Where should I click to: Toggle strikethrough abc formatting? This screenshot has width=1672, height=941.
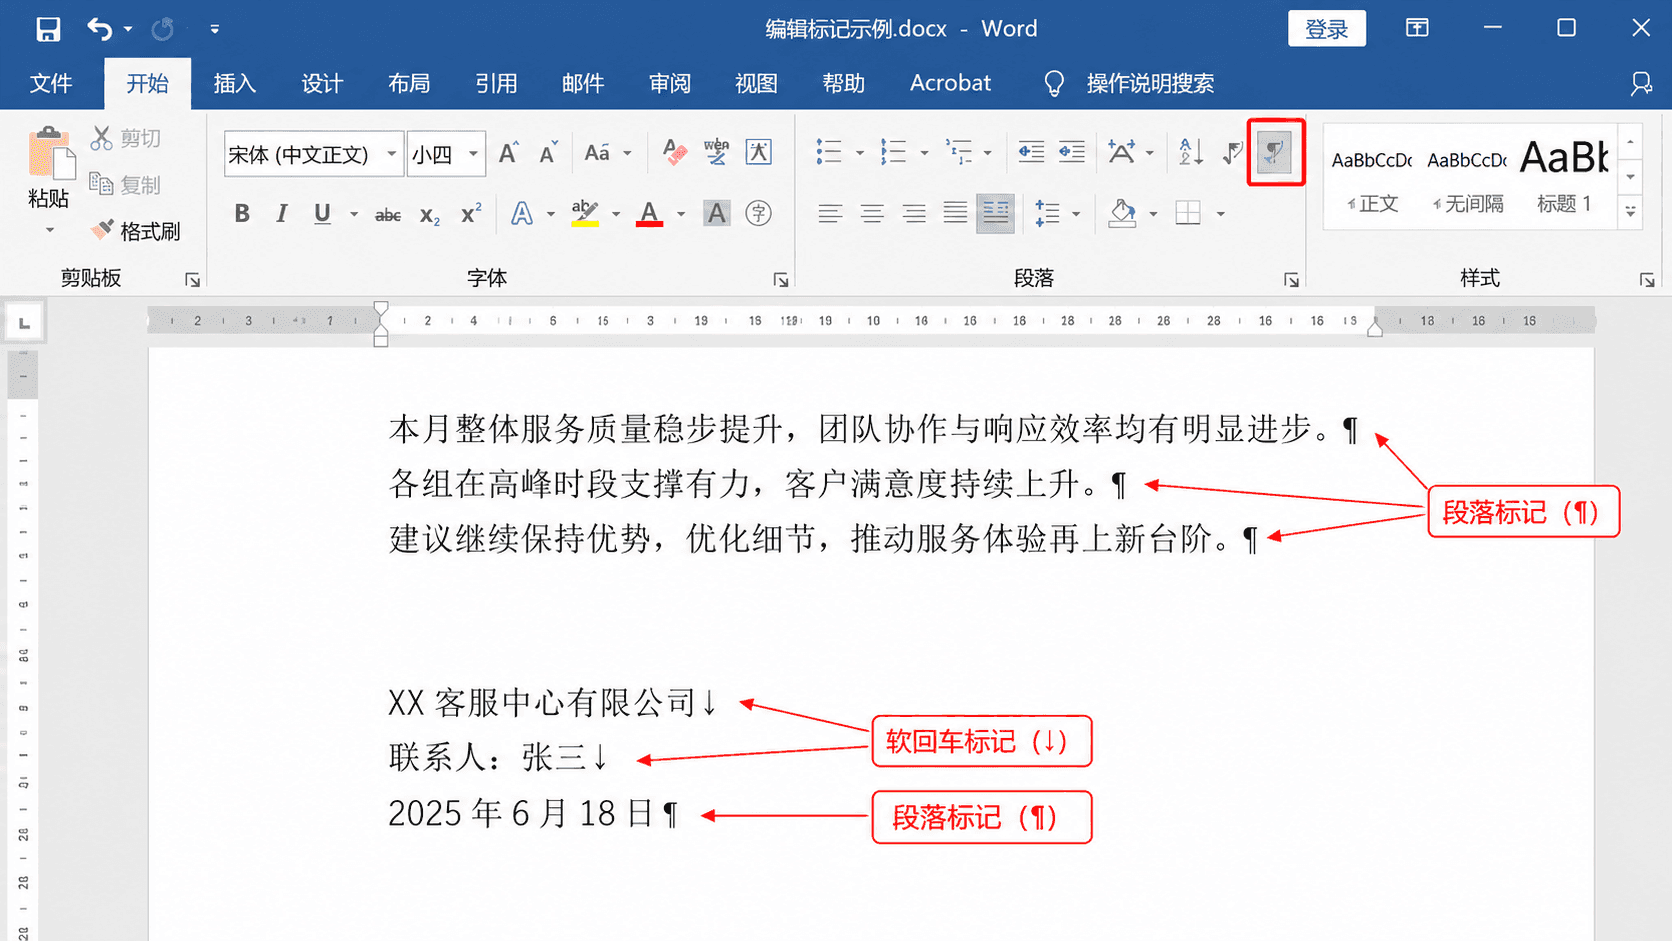point(388,214)
